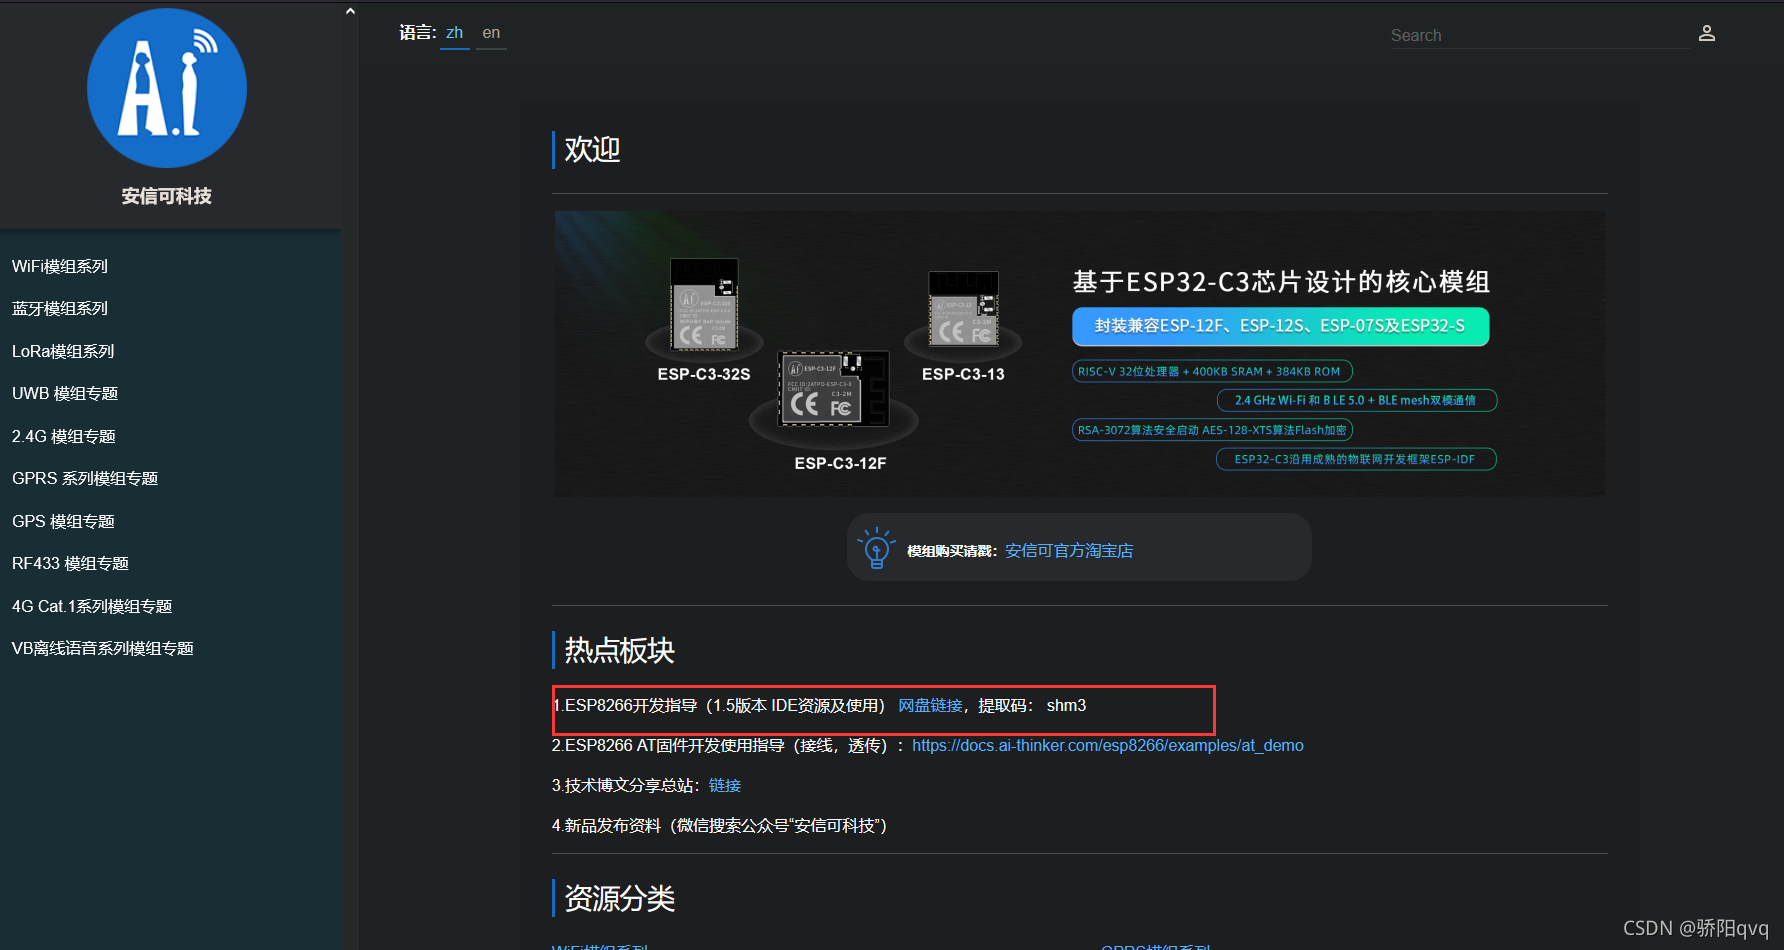Open 2.4G 模组专题 in the sidebar

64,436
